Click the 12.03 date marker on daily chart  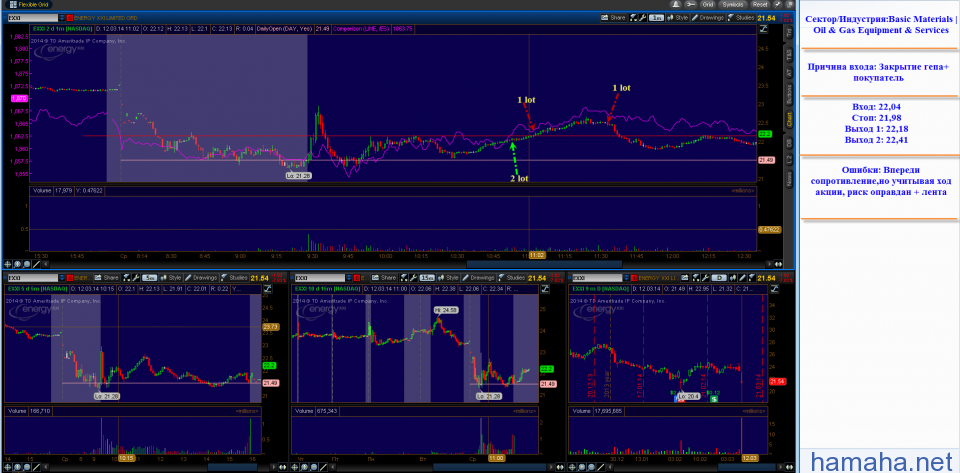pyautogui.click(x=750, y=458)
